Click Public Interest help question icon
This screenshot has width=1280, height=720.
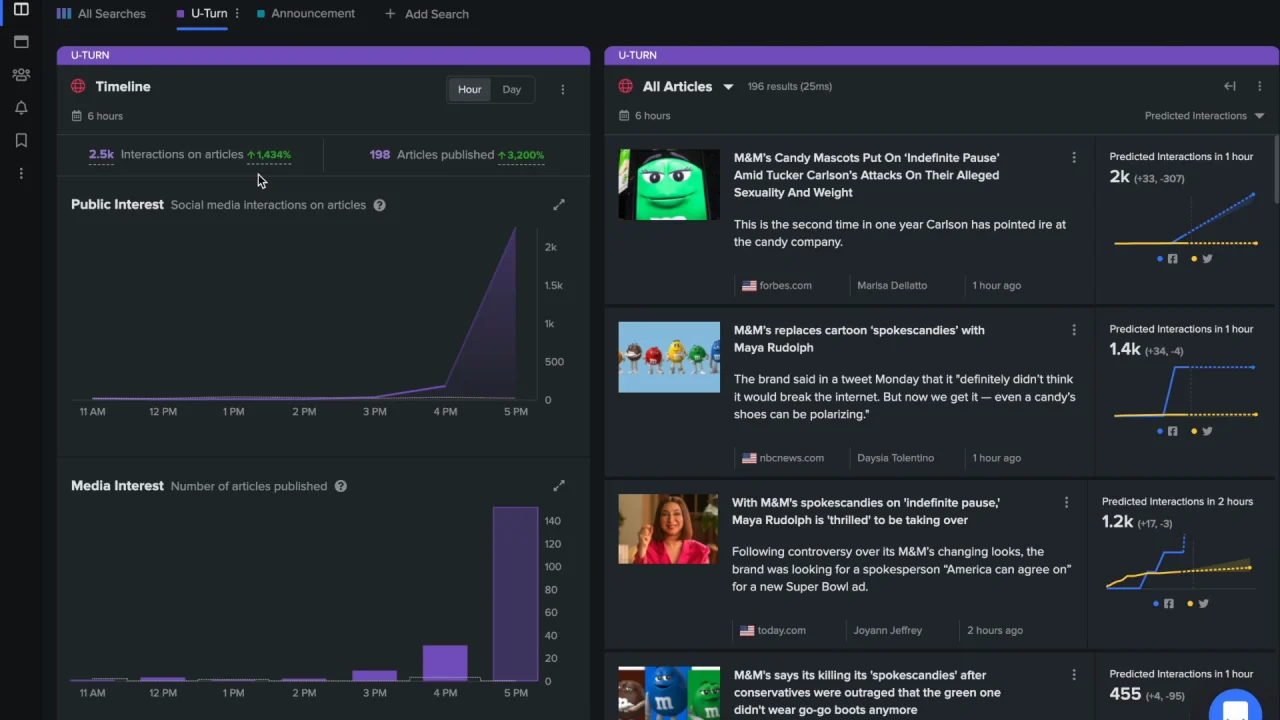[x=379, y=205]
